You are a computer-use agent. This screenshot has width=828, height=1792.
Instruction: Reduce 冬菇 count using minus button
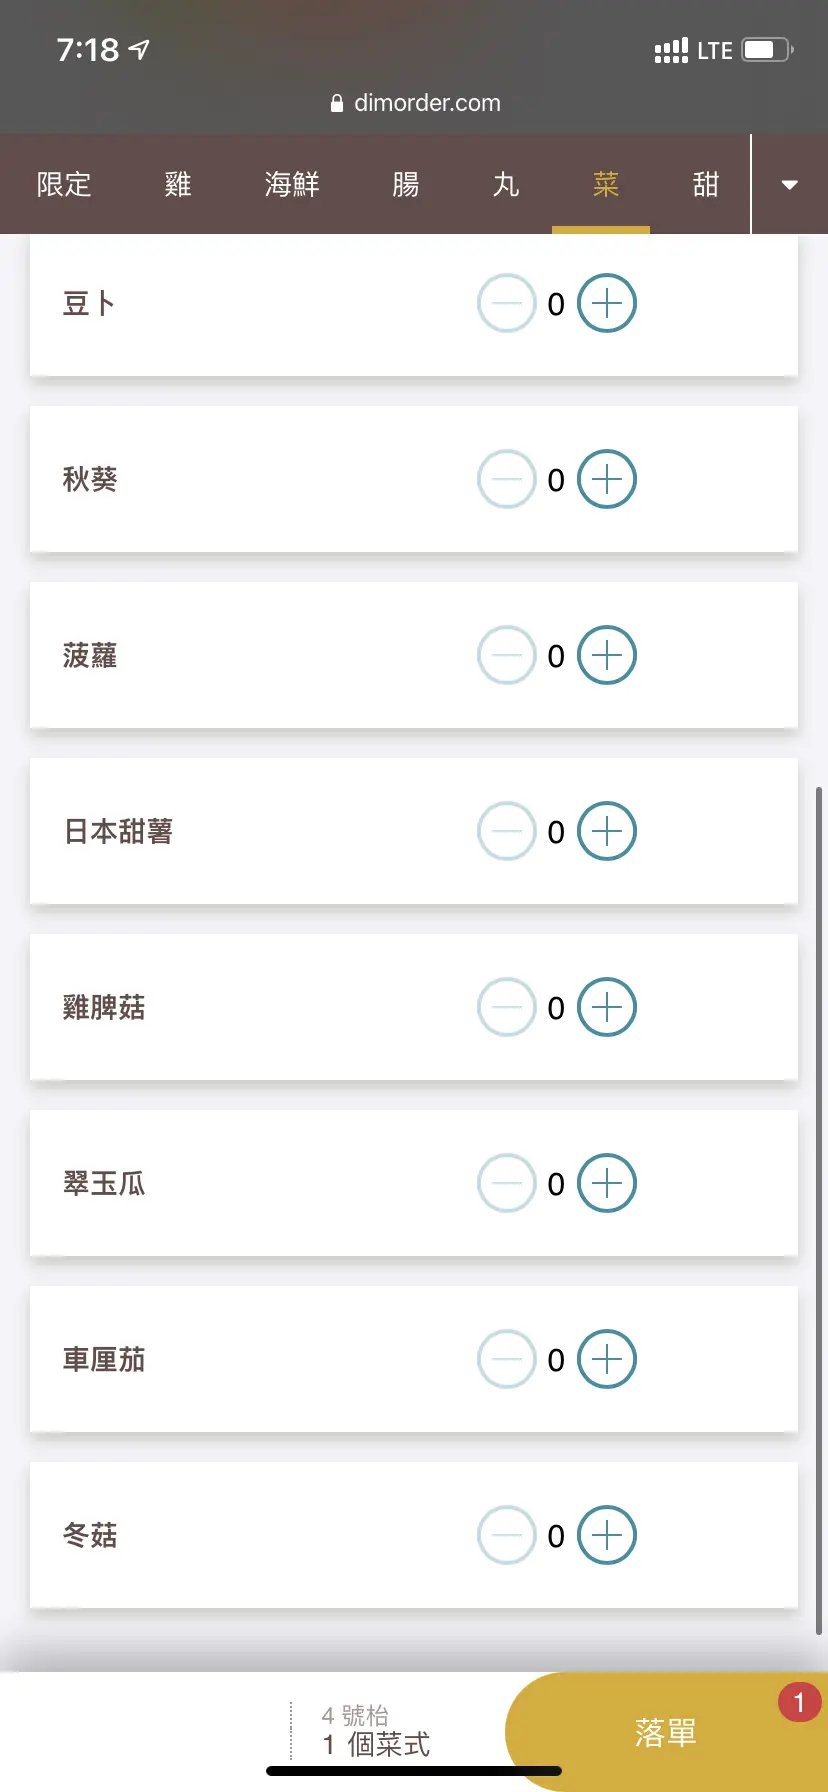(x=507, y=1535)
